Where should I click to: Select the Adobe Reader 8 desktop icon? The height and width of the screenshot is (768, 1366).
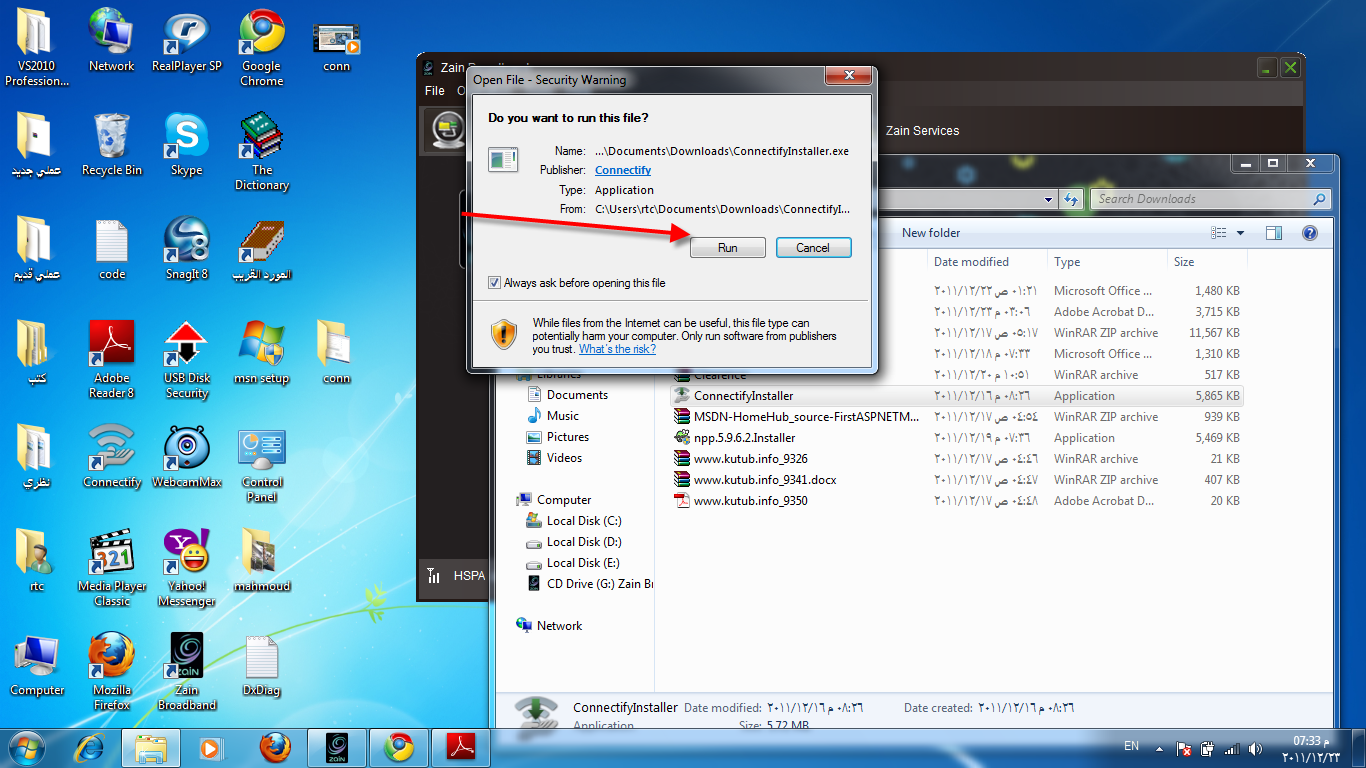tap(112, 359)
